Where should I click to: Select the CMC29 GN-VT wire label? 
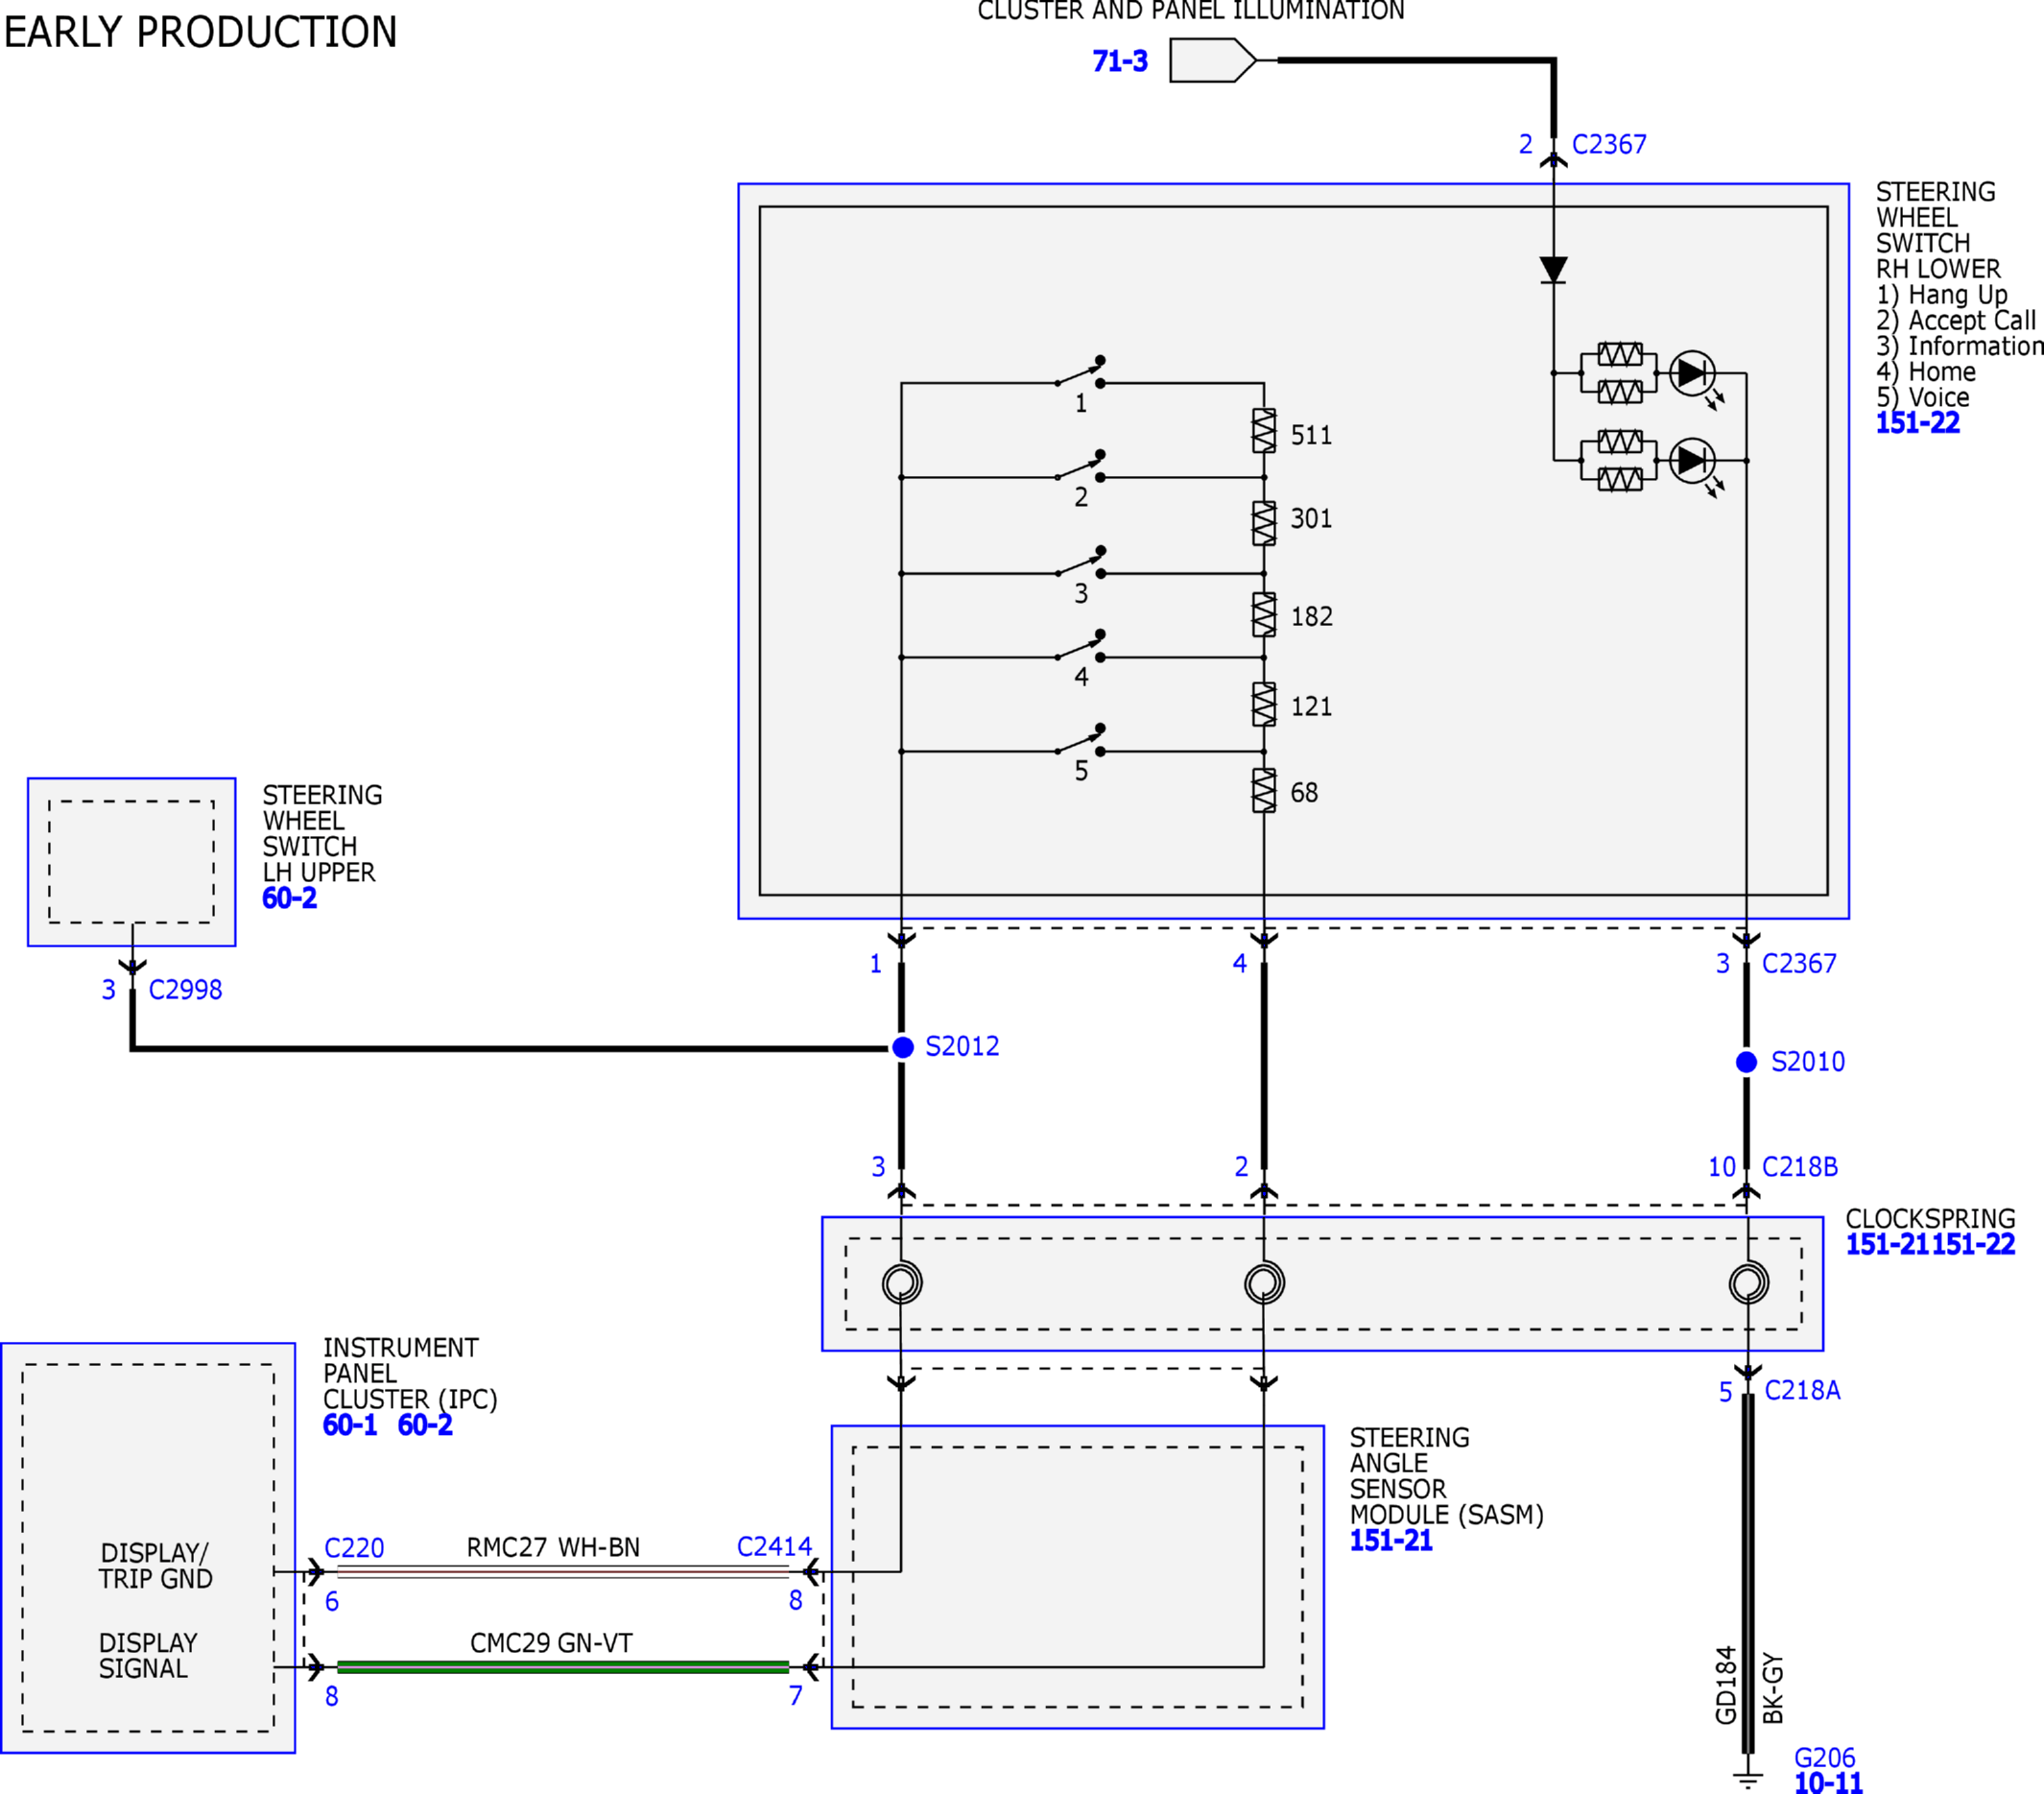[551, 1643]
